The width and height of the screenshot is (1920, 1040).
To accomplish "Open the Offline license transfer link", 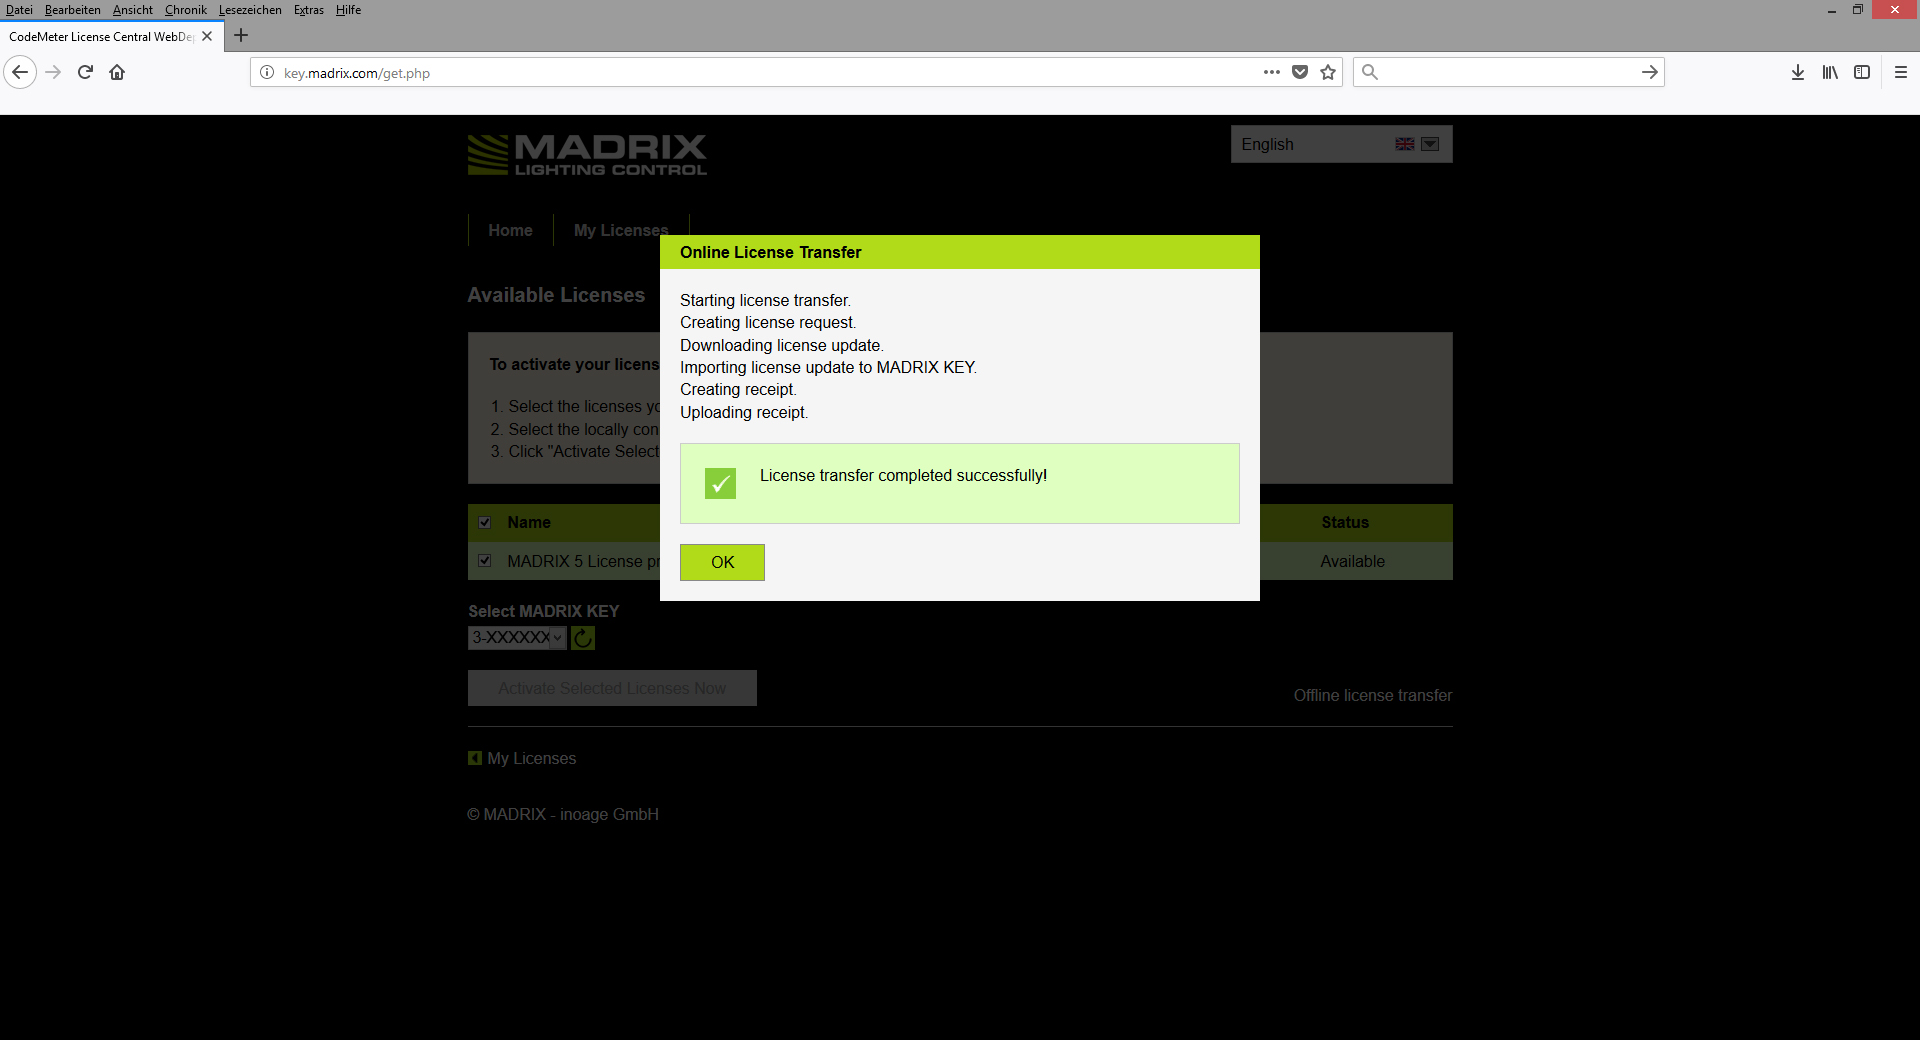I will (x=1372, y=695).
